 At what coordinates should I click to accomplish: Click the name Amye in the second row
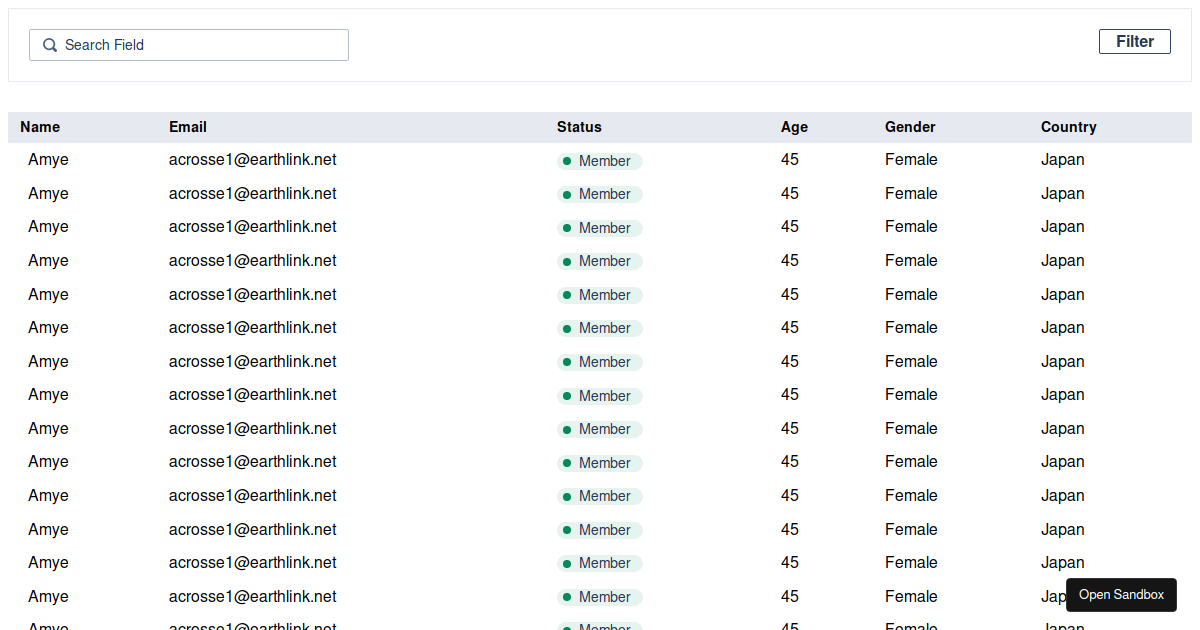48,194
